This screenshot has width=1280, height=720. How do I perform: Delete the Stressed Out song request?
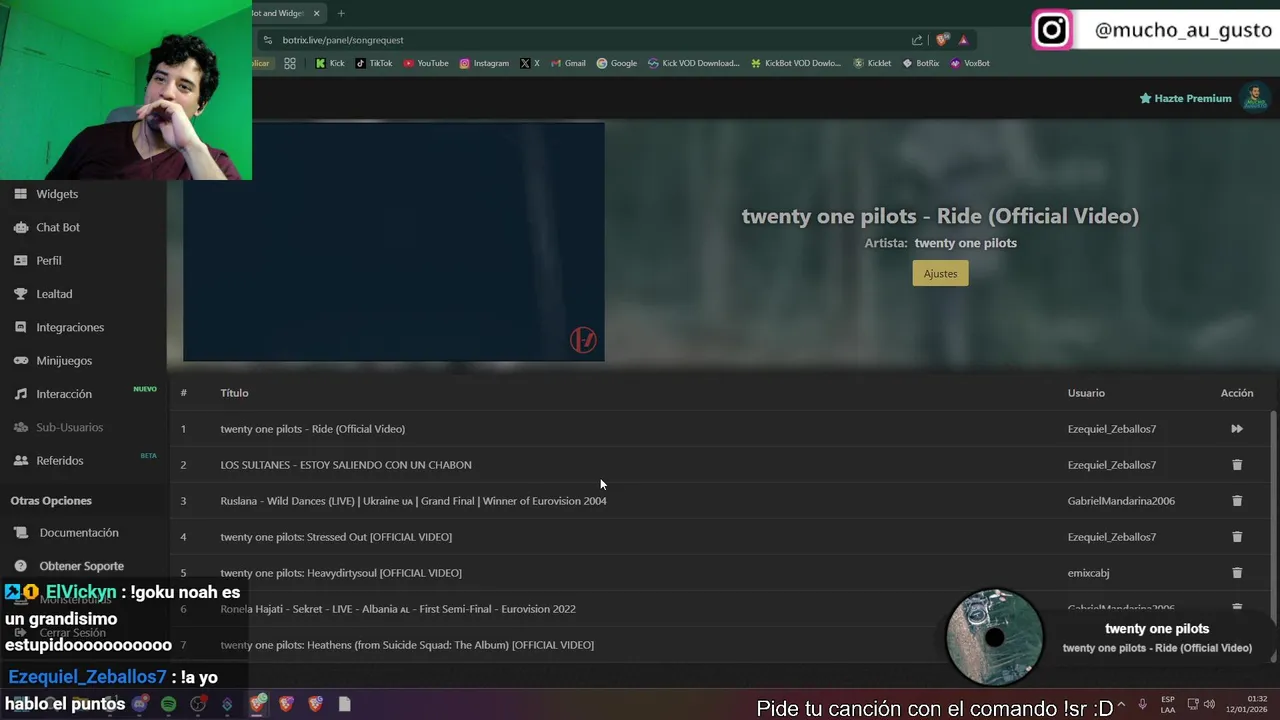point(1237,537)
